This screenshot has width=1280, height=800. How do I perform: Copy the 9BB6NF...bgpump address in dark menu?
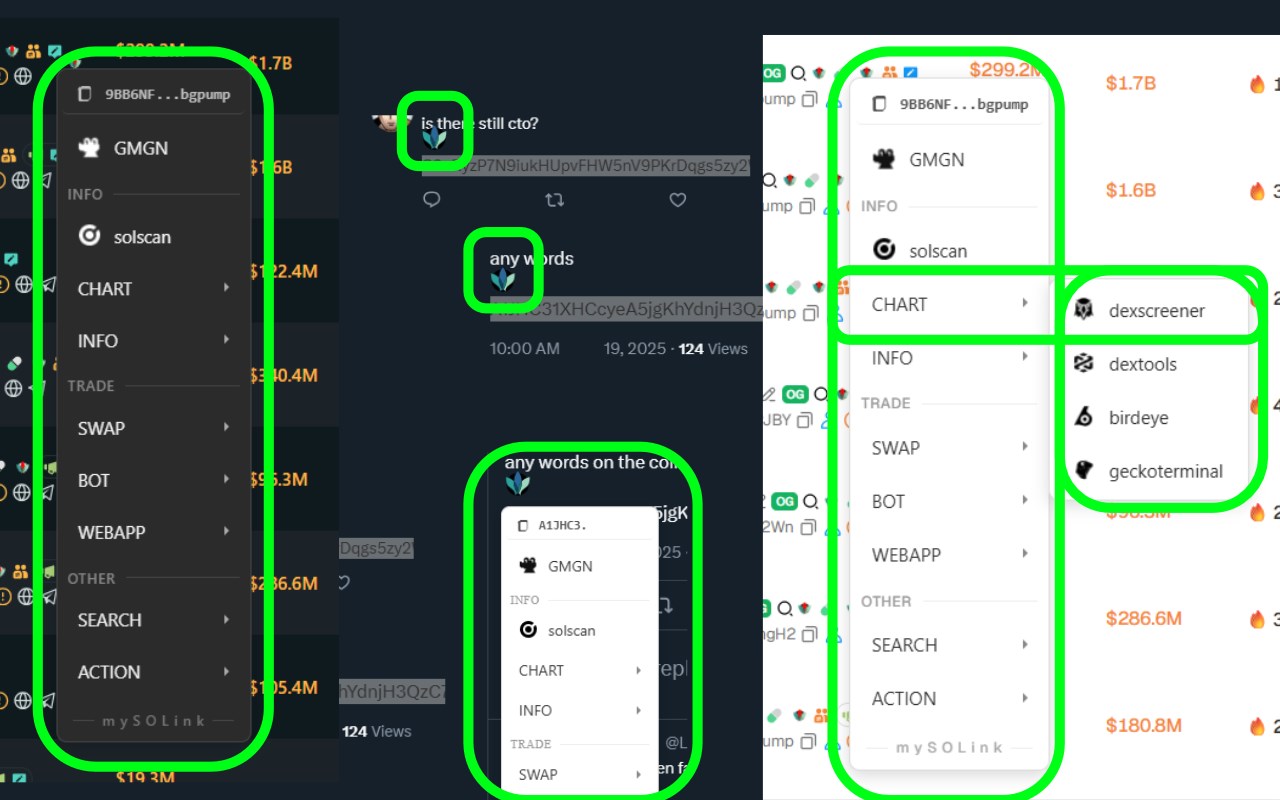pyautogui.click(x=154, y=94)
